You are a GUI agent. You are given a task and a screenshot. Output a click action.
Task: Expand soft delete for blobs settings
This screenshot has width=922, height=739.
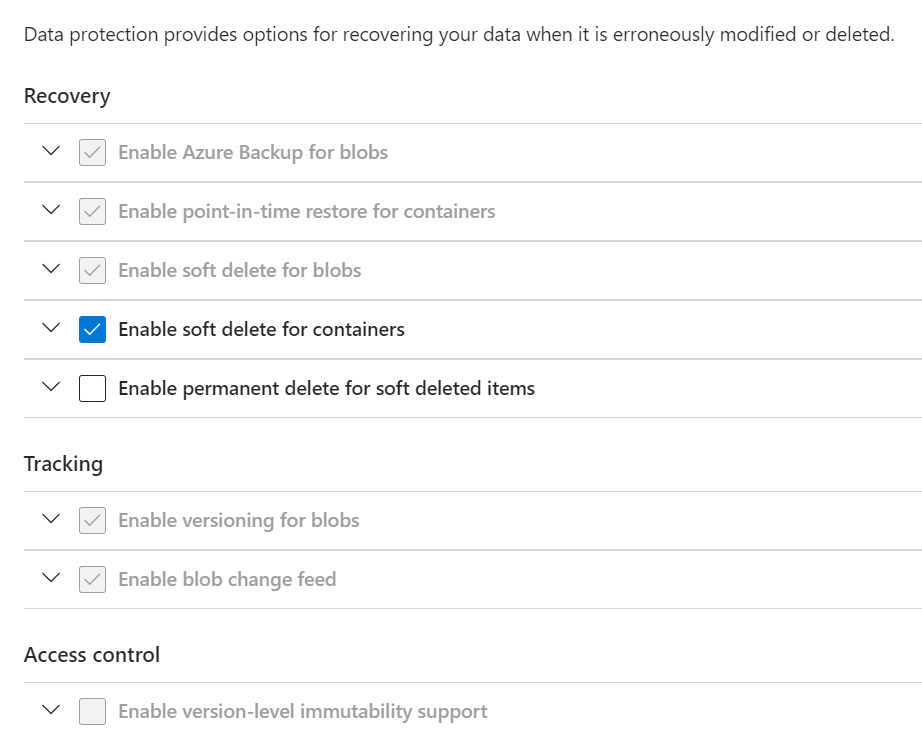click(x=52, y=270)
